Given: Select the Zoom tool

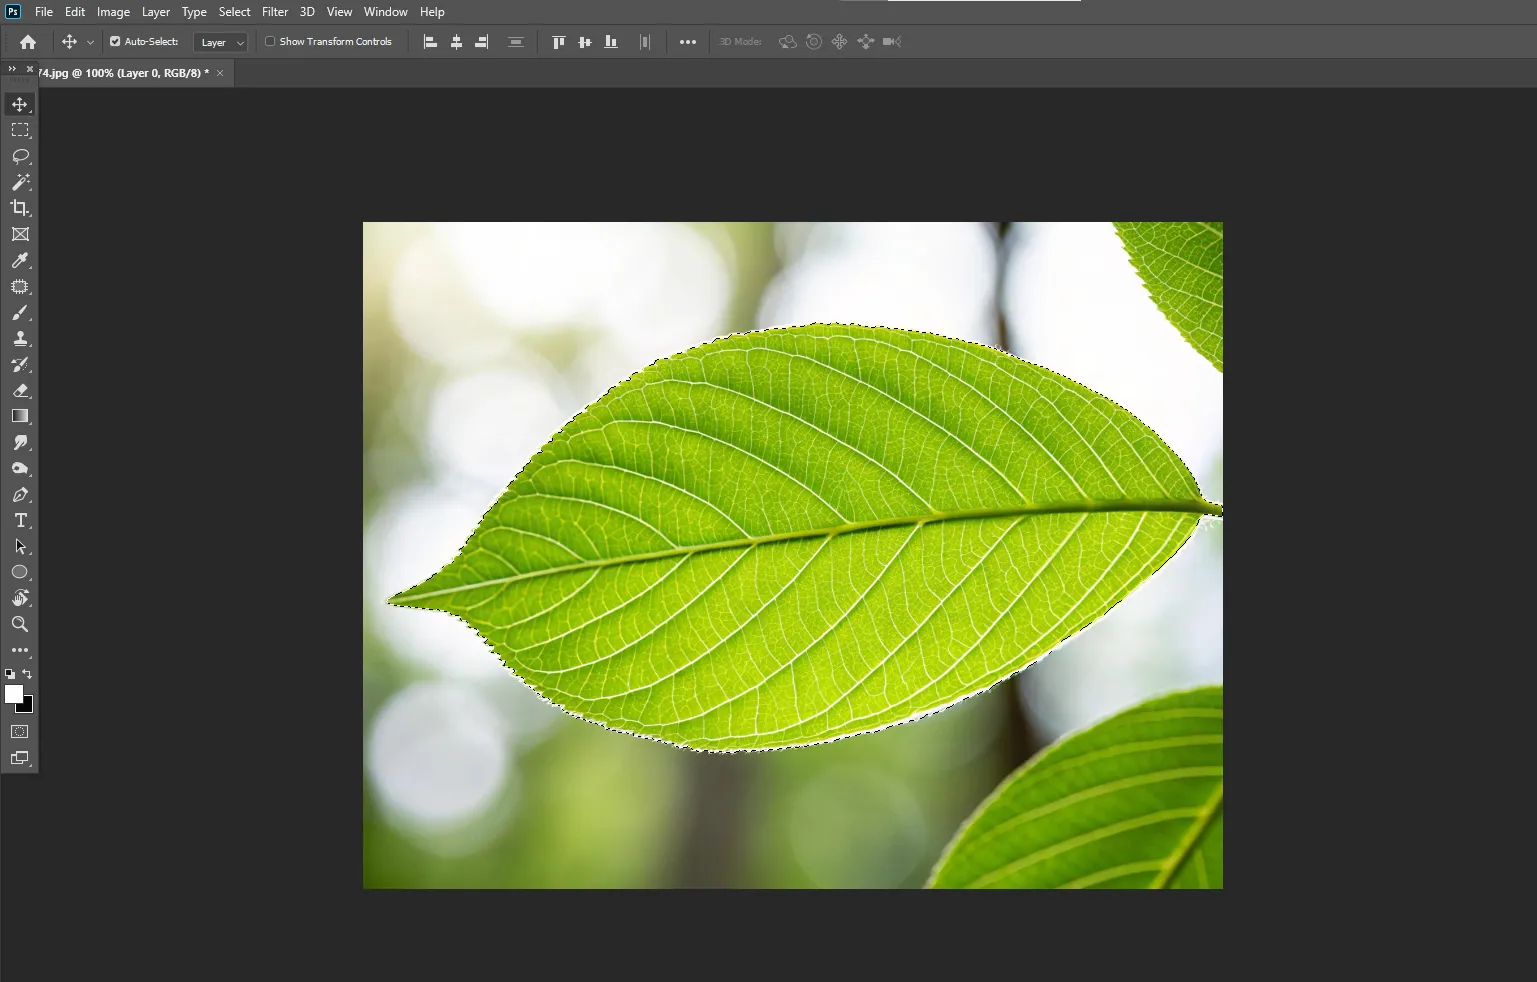Looking at the screenshot, I should coord(20,624).
